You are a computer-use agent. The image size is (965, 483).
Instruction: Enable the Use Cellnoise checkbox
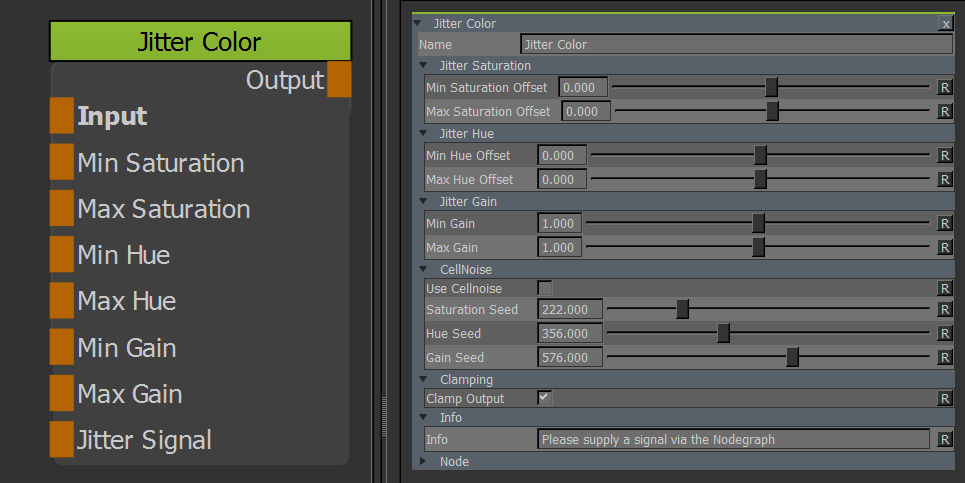tap(545, 289)
